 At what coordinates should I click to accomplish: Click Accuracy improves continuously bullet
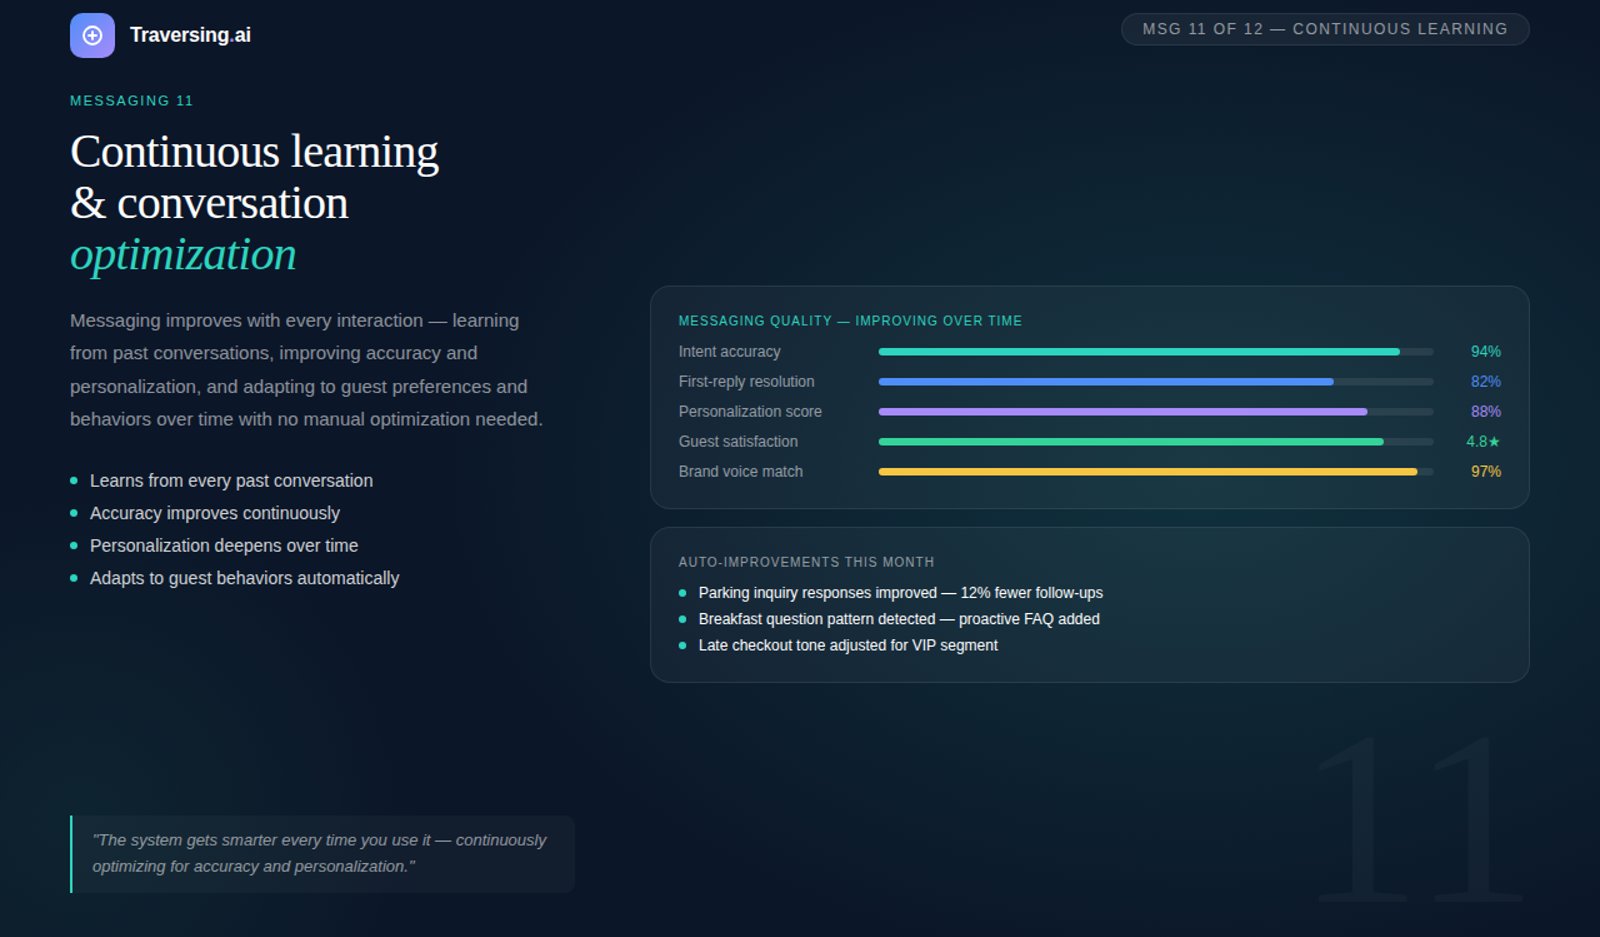click(215, 513)
